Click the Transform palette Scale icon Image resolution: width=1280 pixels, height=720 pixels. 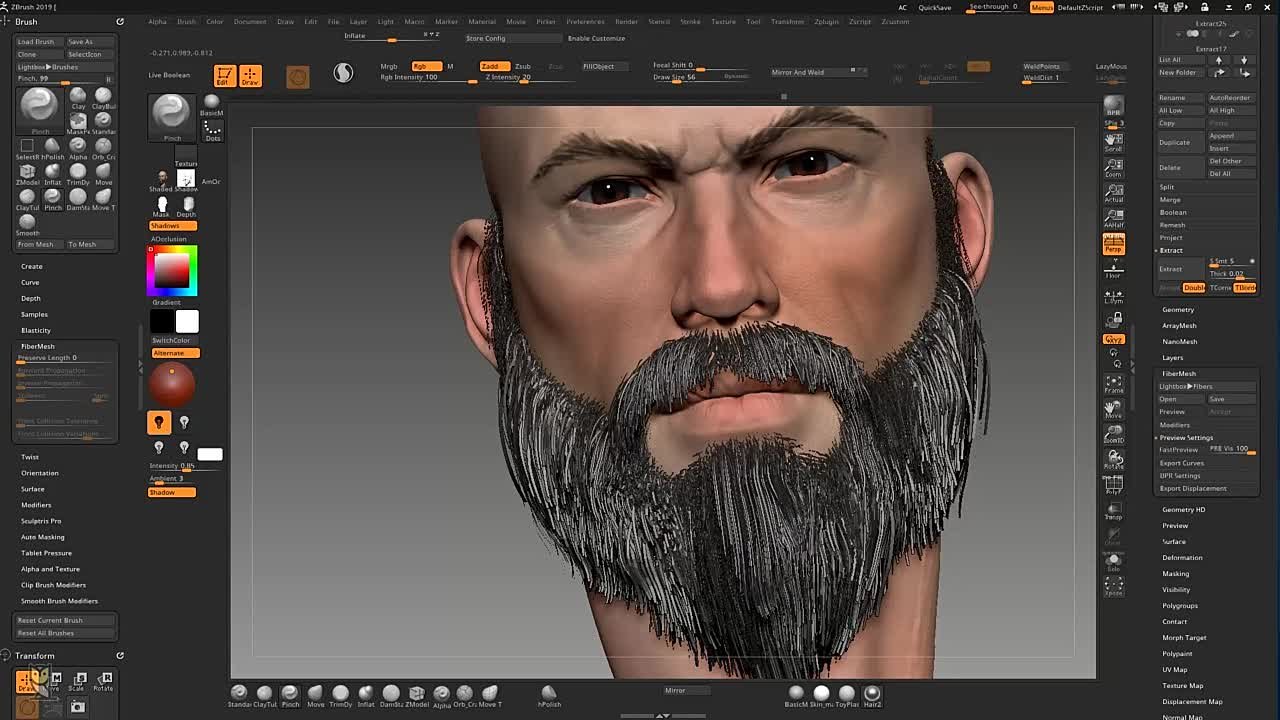click(x=78, y=682)
